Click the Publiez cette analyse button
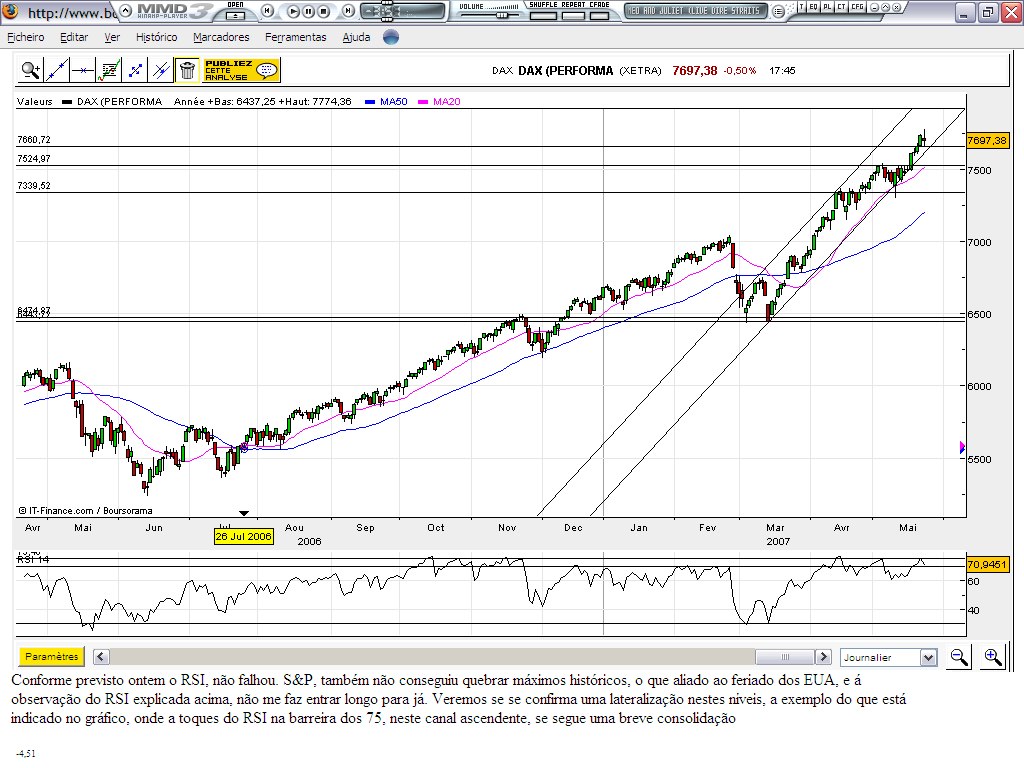The image size is (1024, 768). click(x=241, y=70)
